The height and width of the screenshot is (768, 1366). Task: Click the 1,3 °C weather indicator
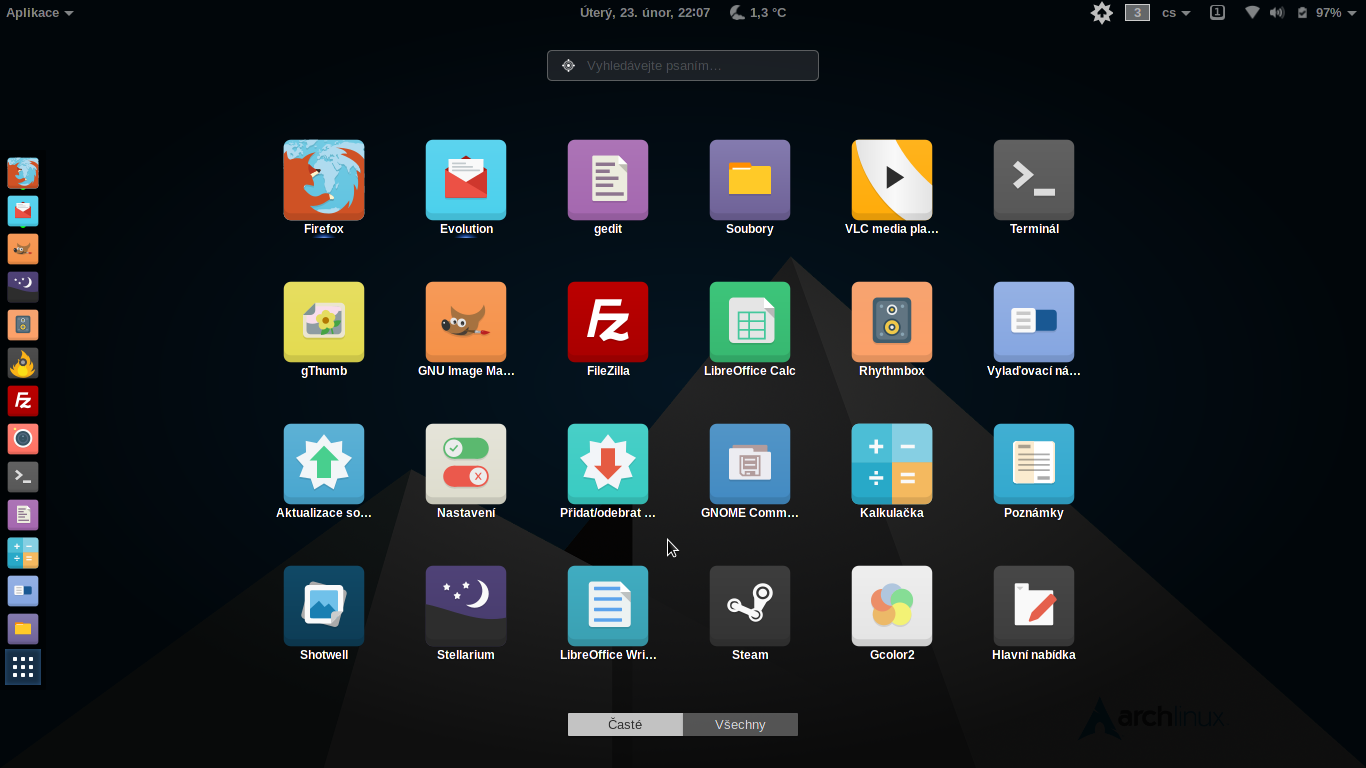pyautogui.click(x=758, y=13)
